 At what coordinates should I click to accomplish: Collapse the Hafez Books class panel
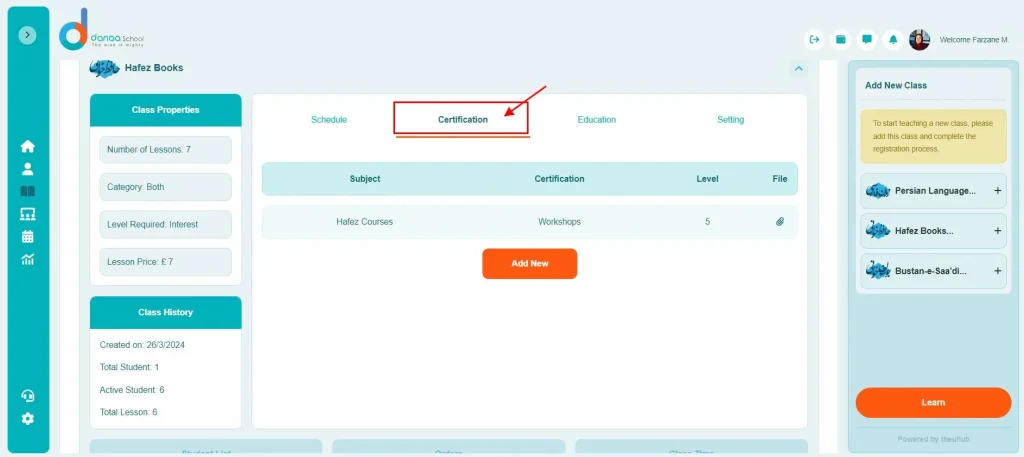tap(798, 68)
